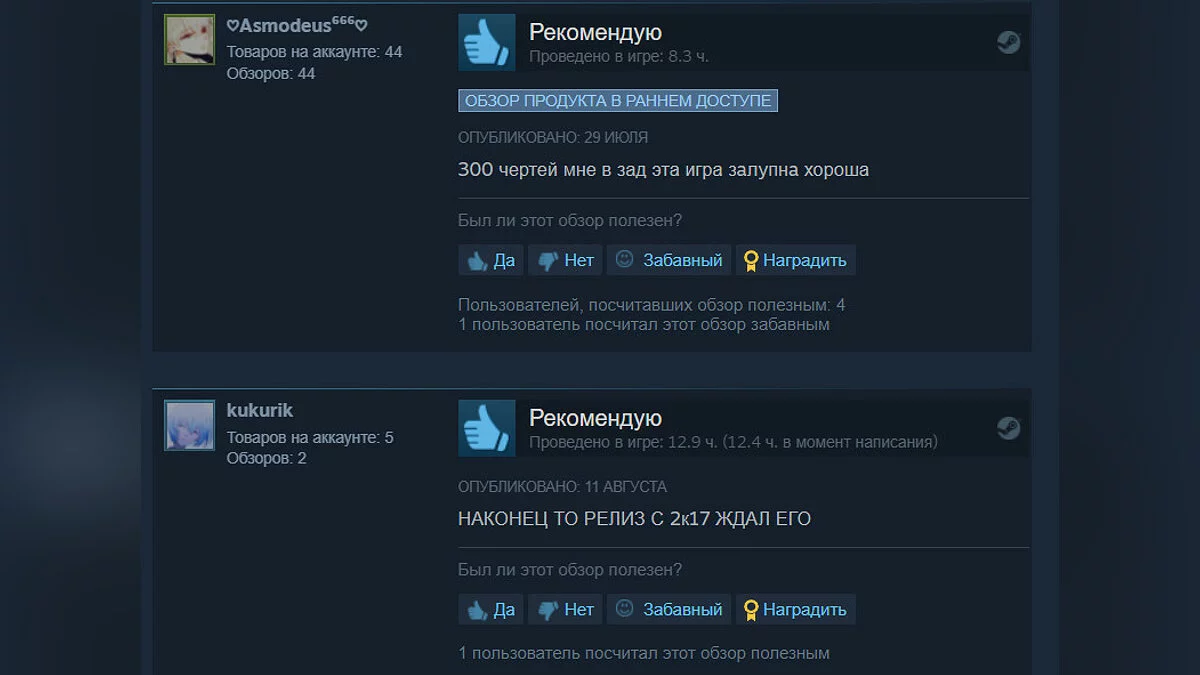Click thumbs-up Рекомендую icon in Asmodeus review
1200x675 pixels.
[487, 43]
